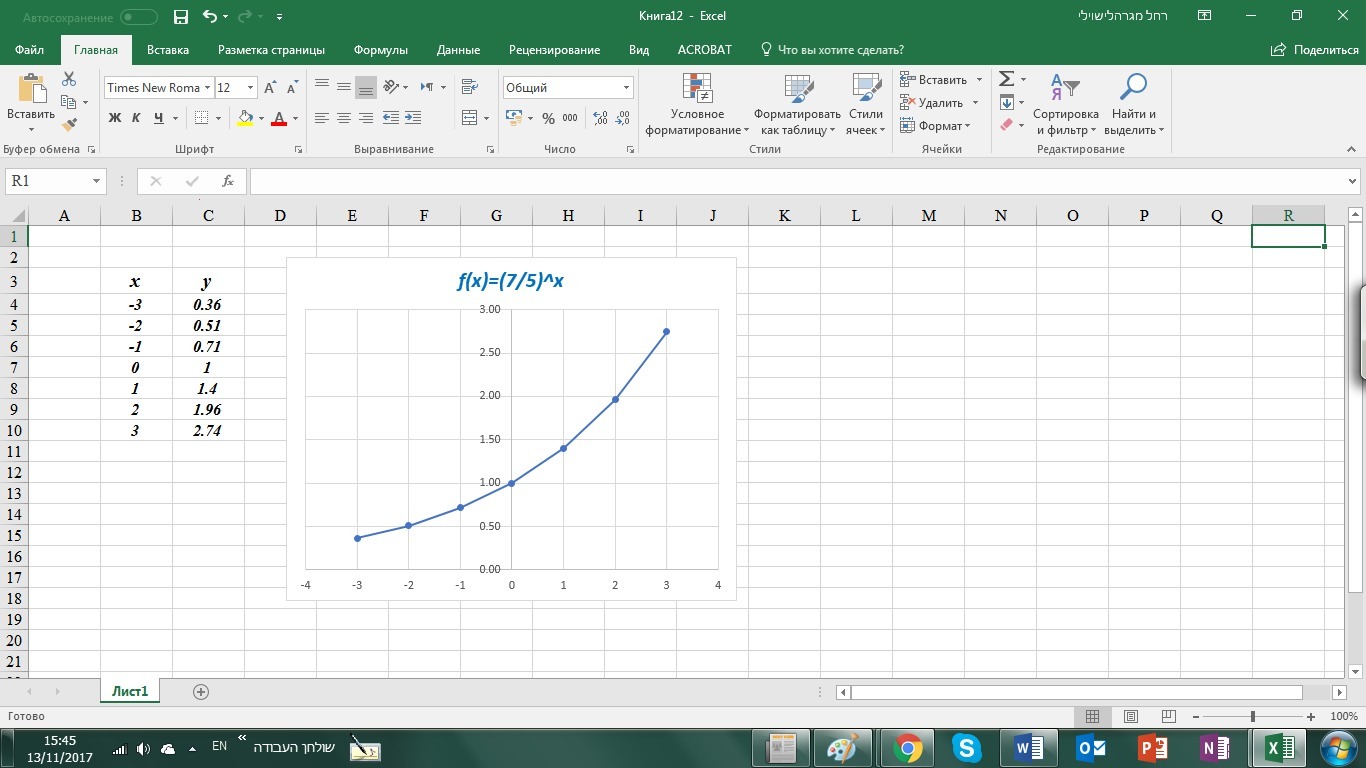
Task: Open the Формулы ribbon tab
Action: (x=380, y=50)
